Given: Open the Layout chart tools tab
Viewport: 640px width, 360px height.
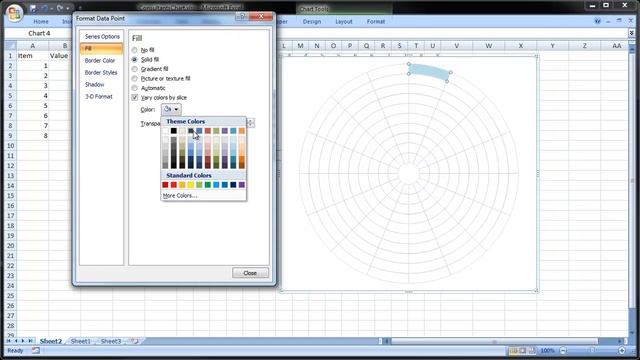Looking at the screenshot, I should (x=344, y=22).
